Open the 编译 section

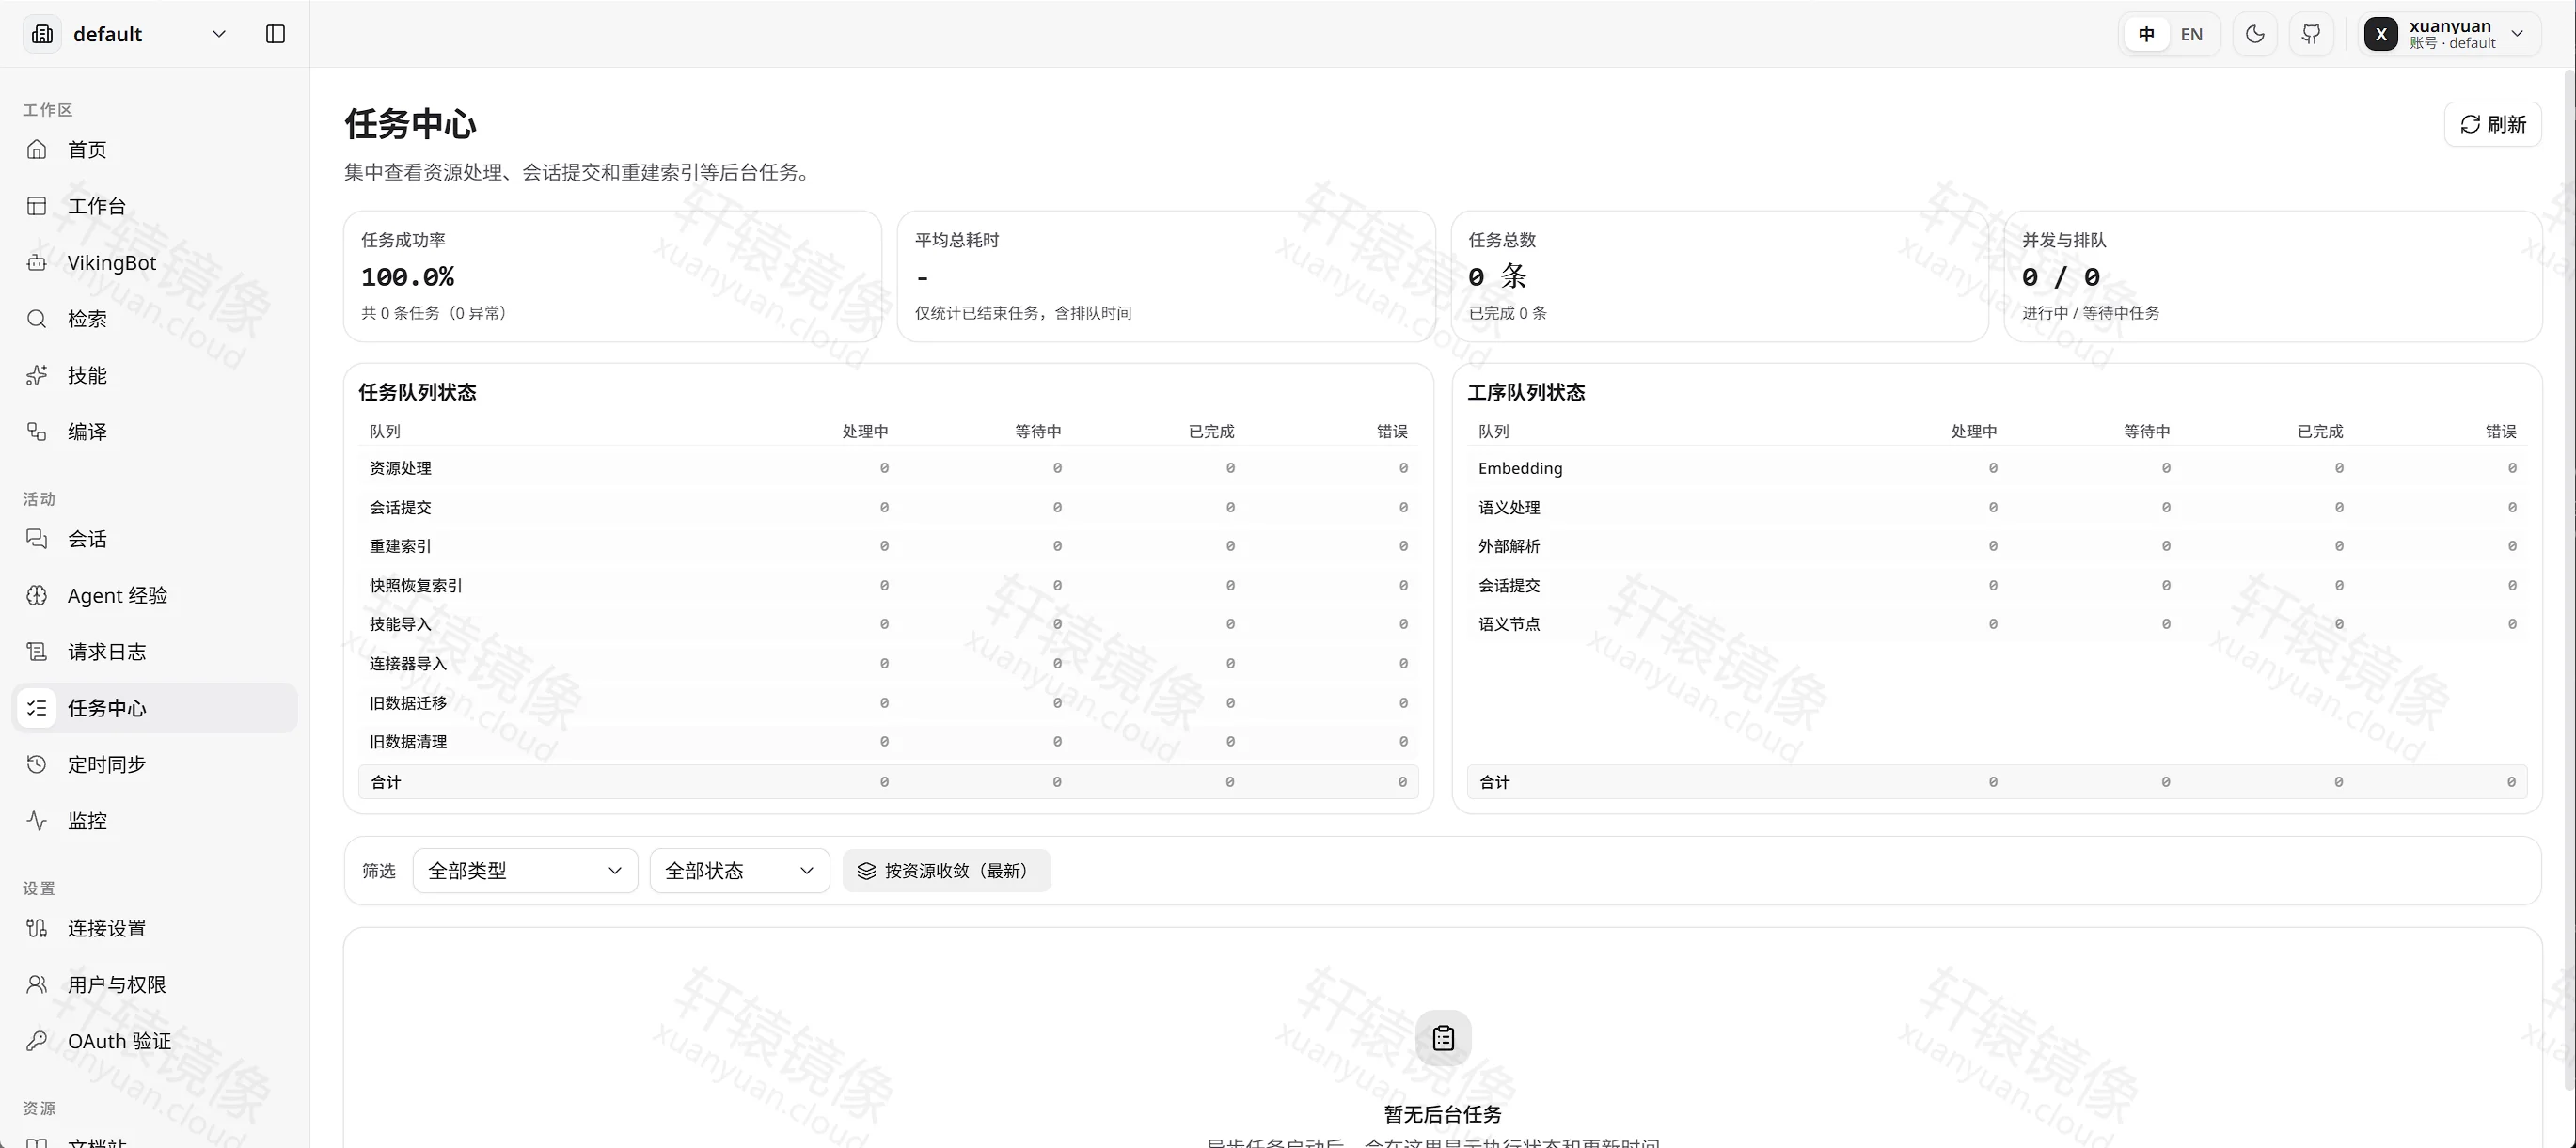pos(155,431)
